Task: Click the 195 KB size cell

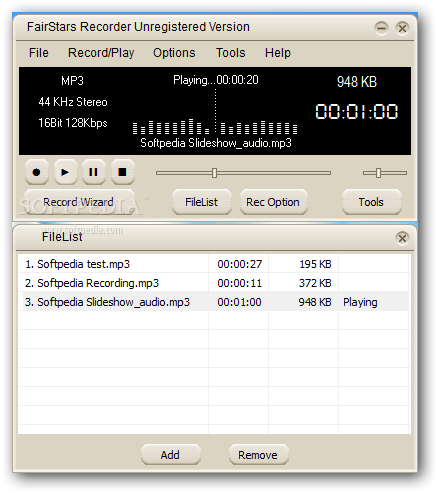Action: (x=315, y=264)
